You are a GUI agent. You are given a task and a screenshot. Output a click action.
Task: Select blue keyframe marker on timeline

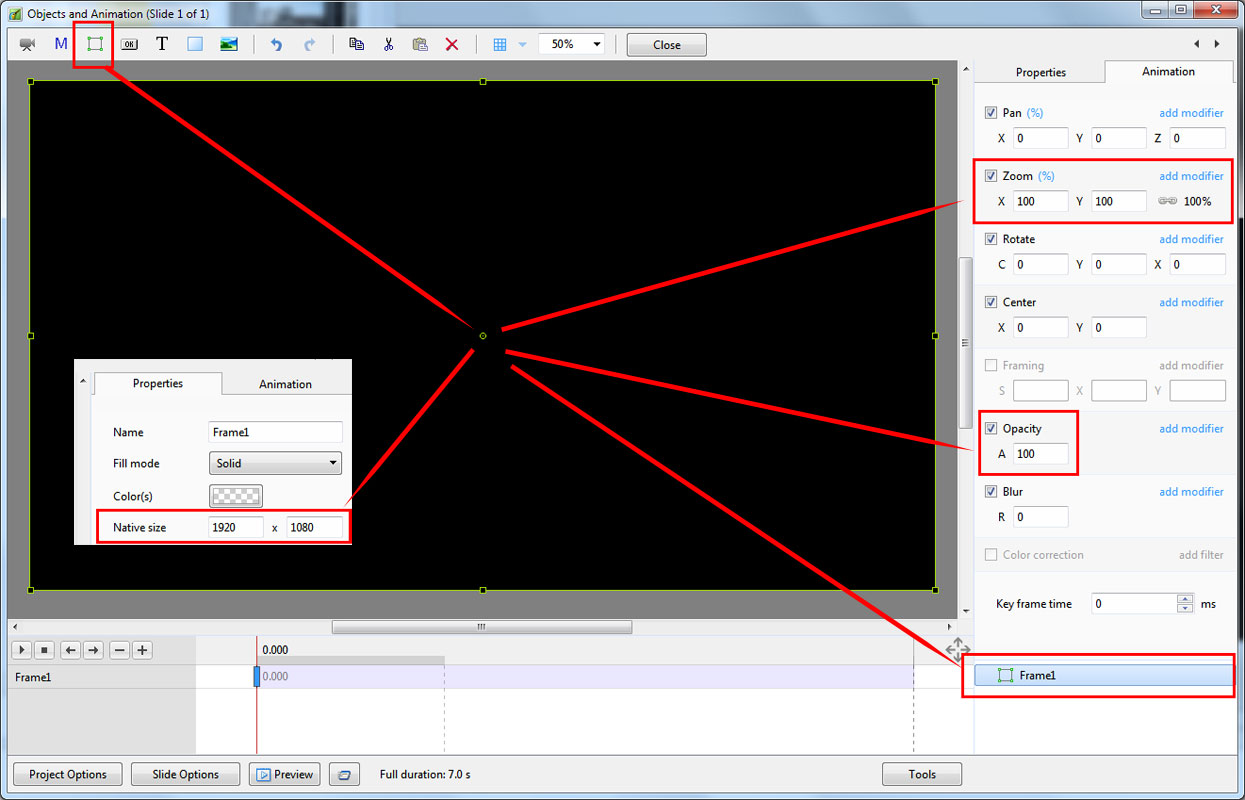[x=257, y=677]
